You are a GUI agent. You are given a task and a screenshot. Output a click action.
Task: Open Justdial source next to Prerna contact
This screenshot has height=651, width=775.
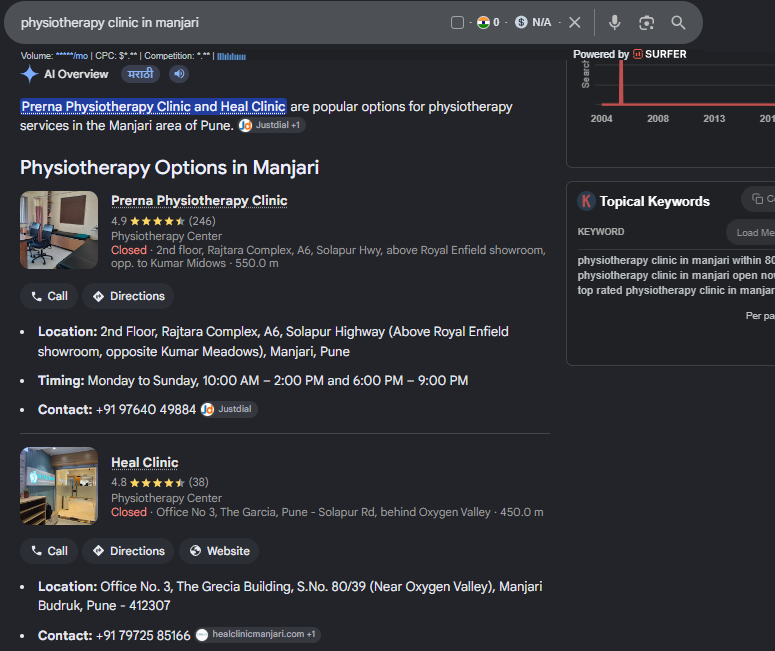(x=229, y=409)
